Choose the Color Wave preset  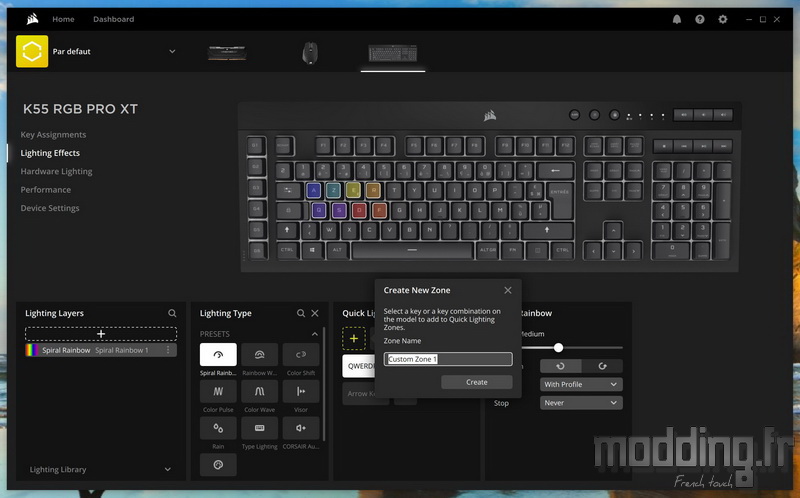point(259,391)
